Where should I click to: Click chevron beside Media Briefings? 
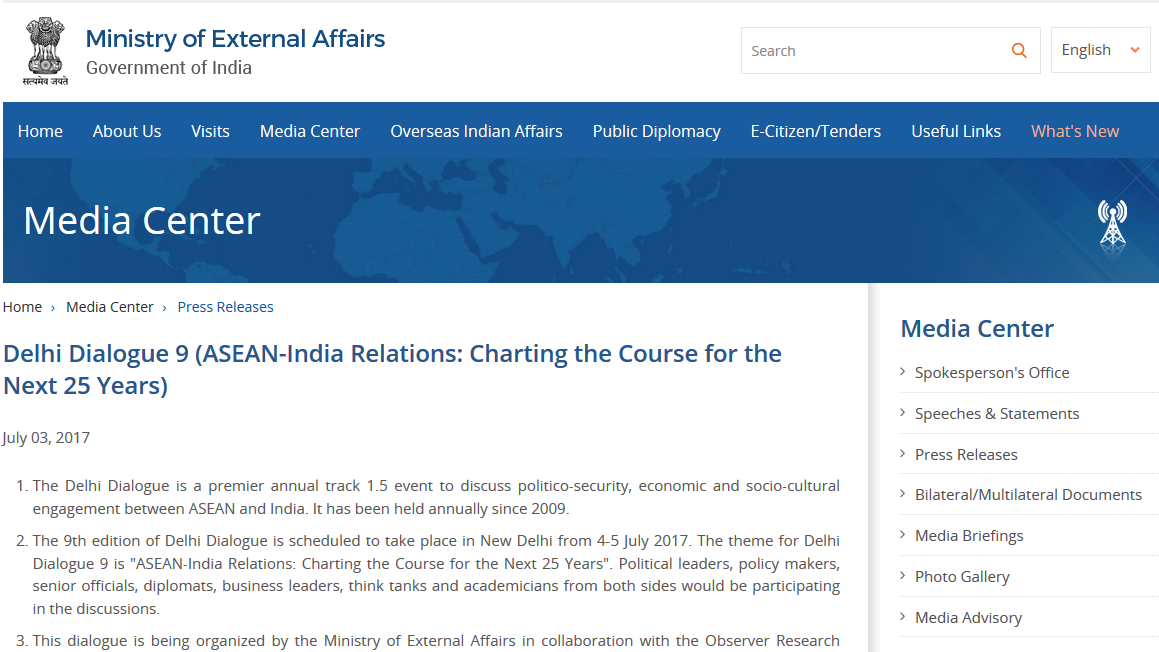point(903,534)
